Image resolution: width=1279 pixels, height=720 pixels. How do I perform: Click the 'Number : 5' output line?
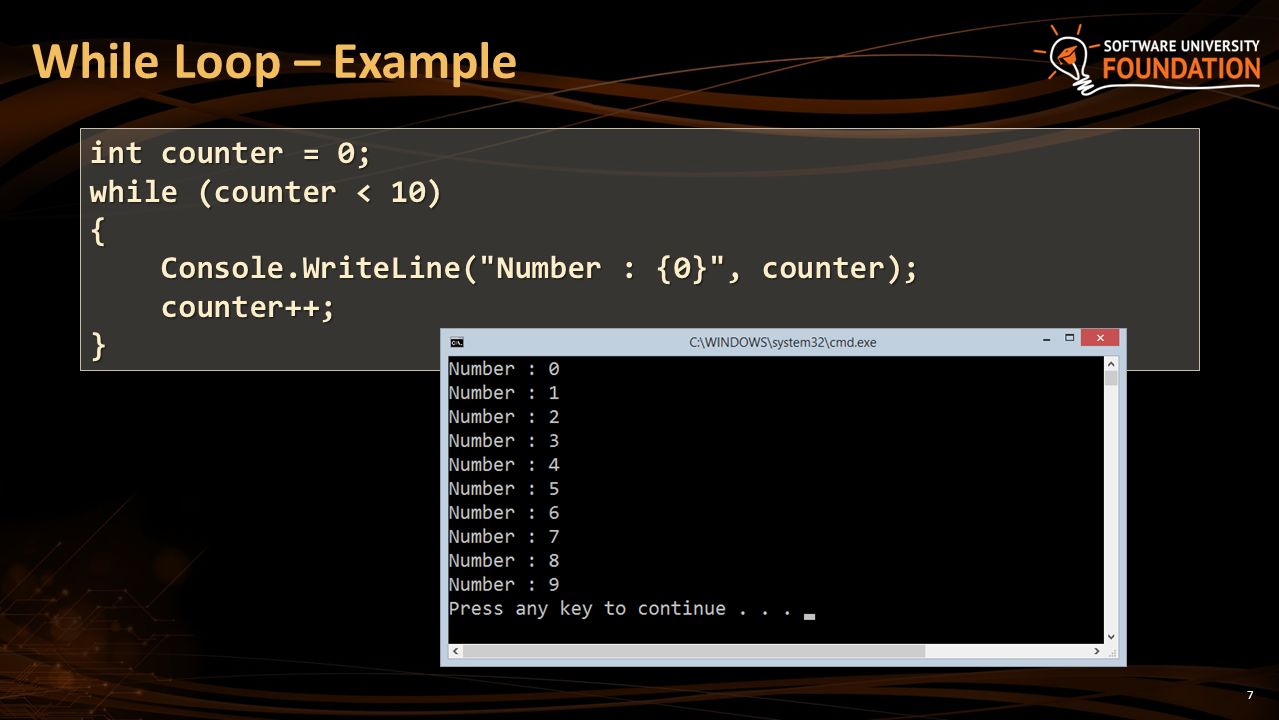504,489
